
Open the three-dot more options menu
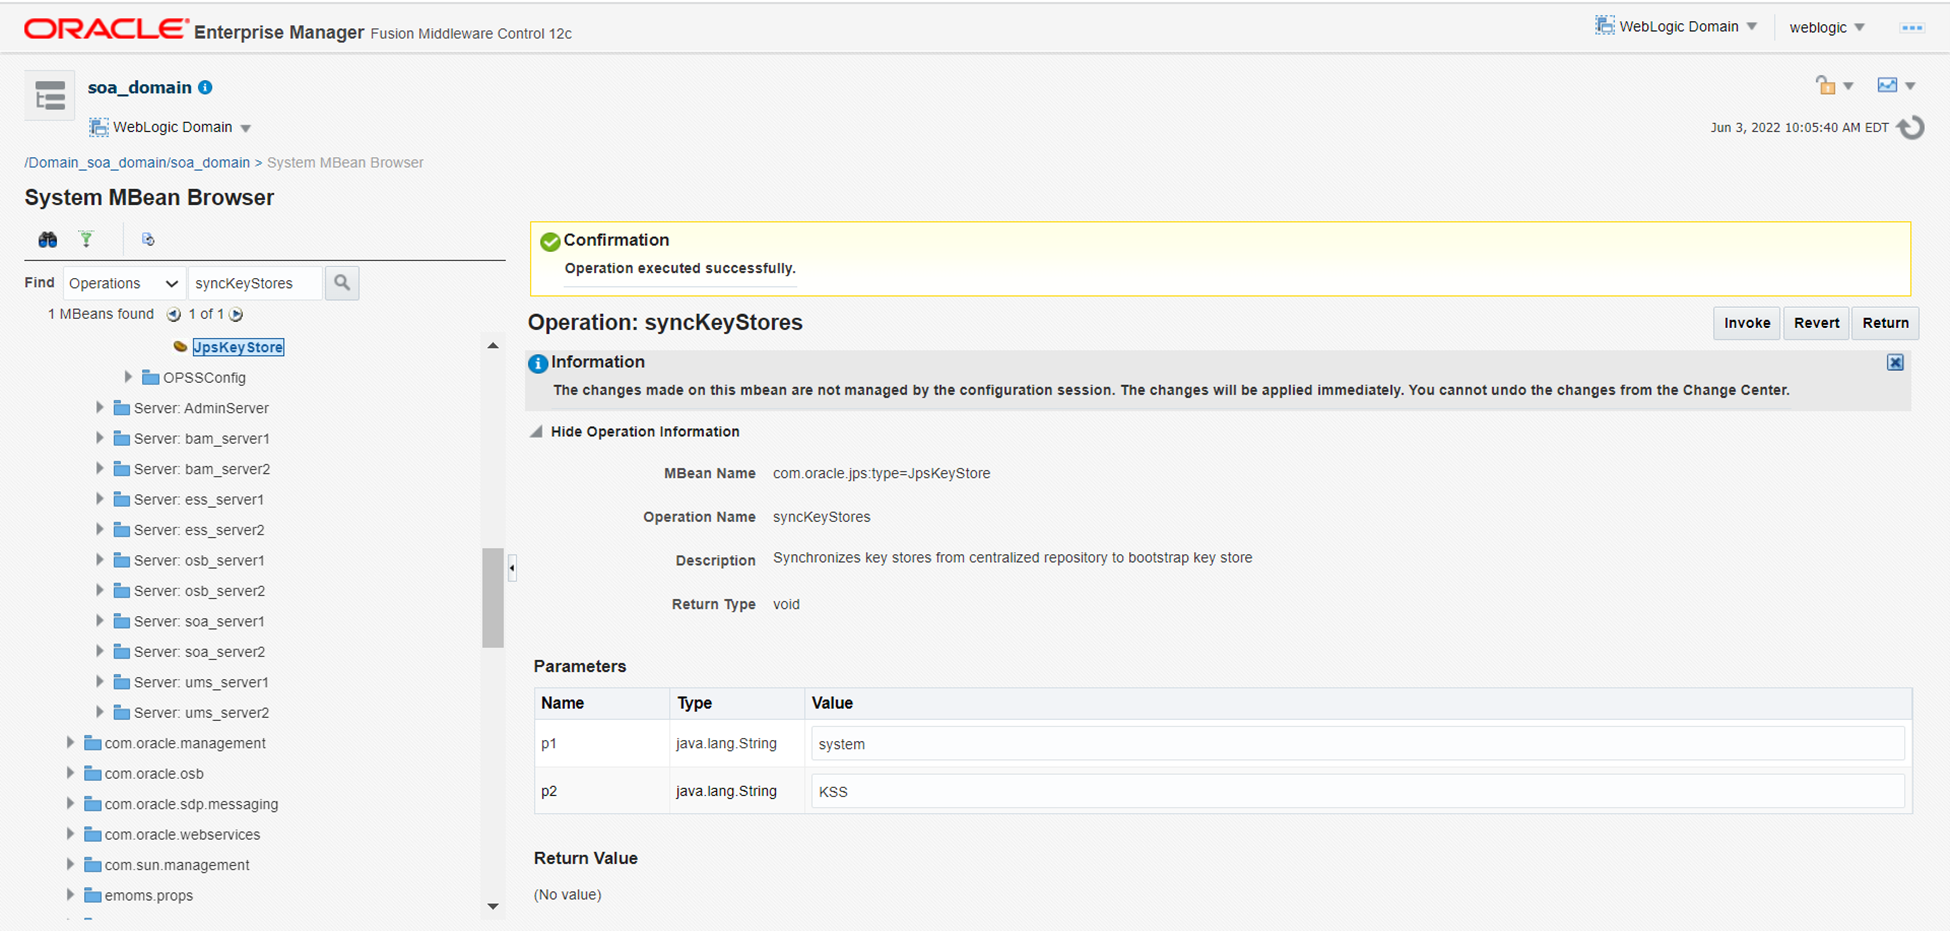click(1911, 27)
